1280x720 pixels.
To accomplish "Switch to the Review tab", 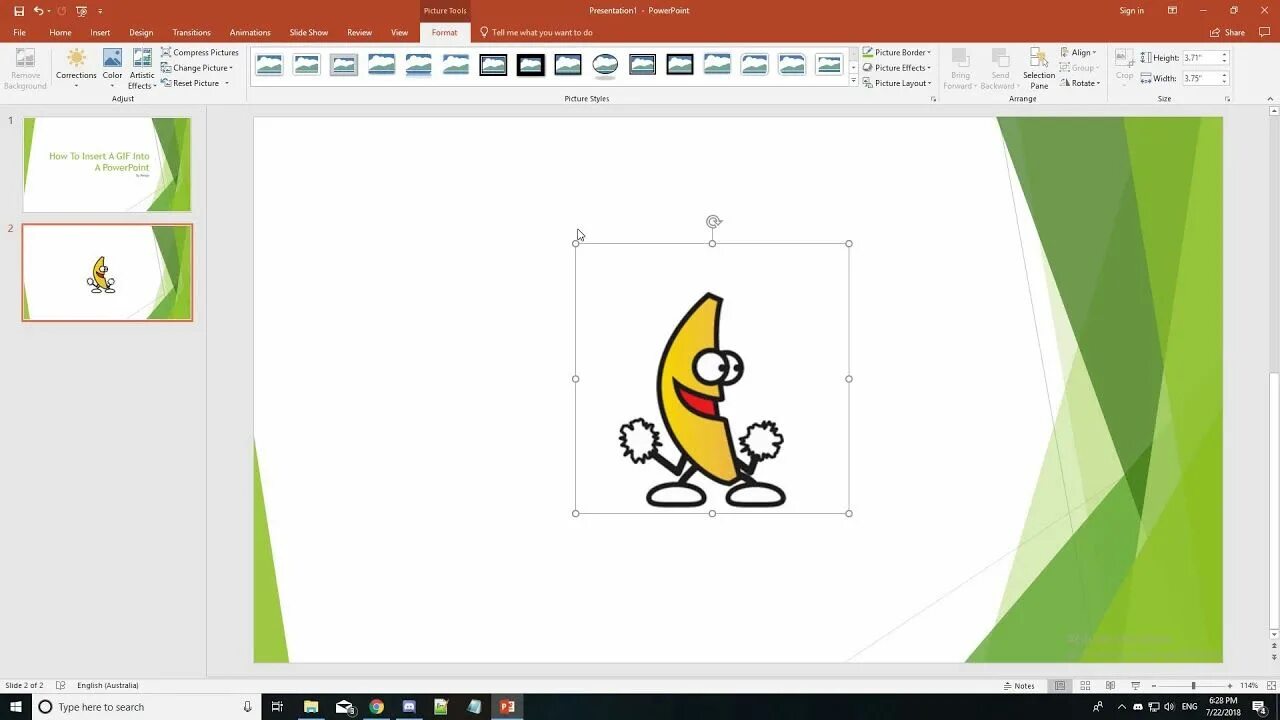I will (x=359, y=32).
